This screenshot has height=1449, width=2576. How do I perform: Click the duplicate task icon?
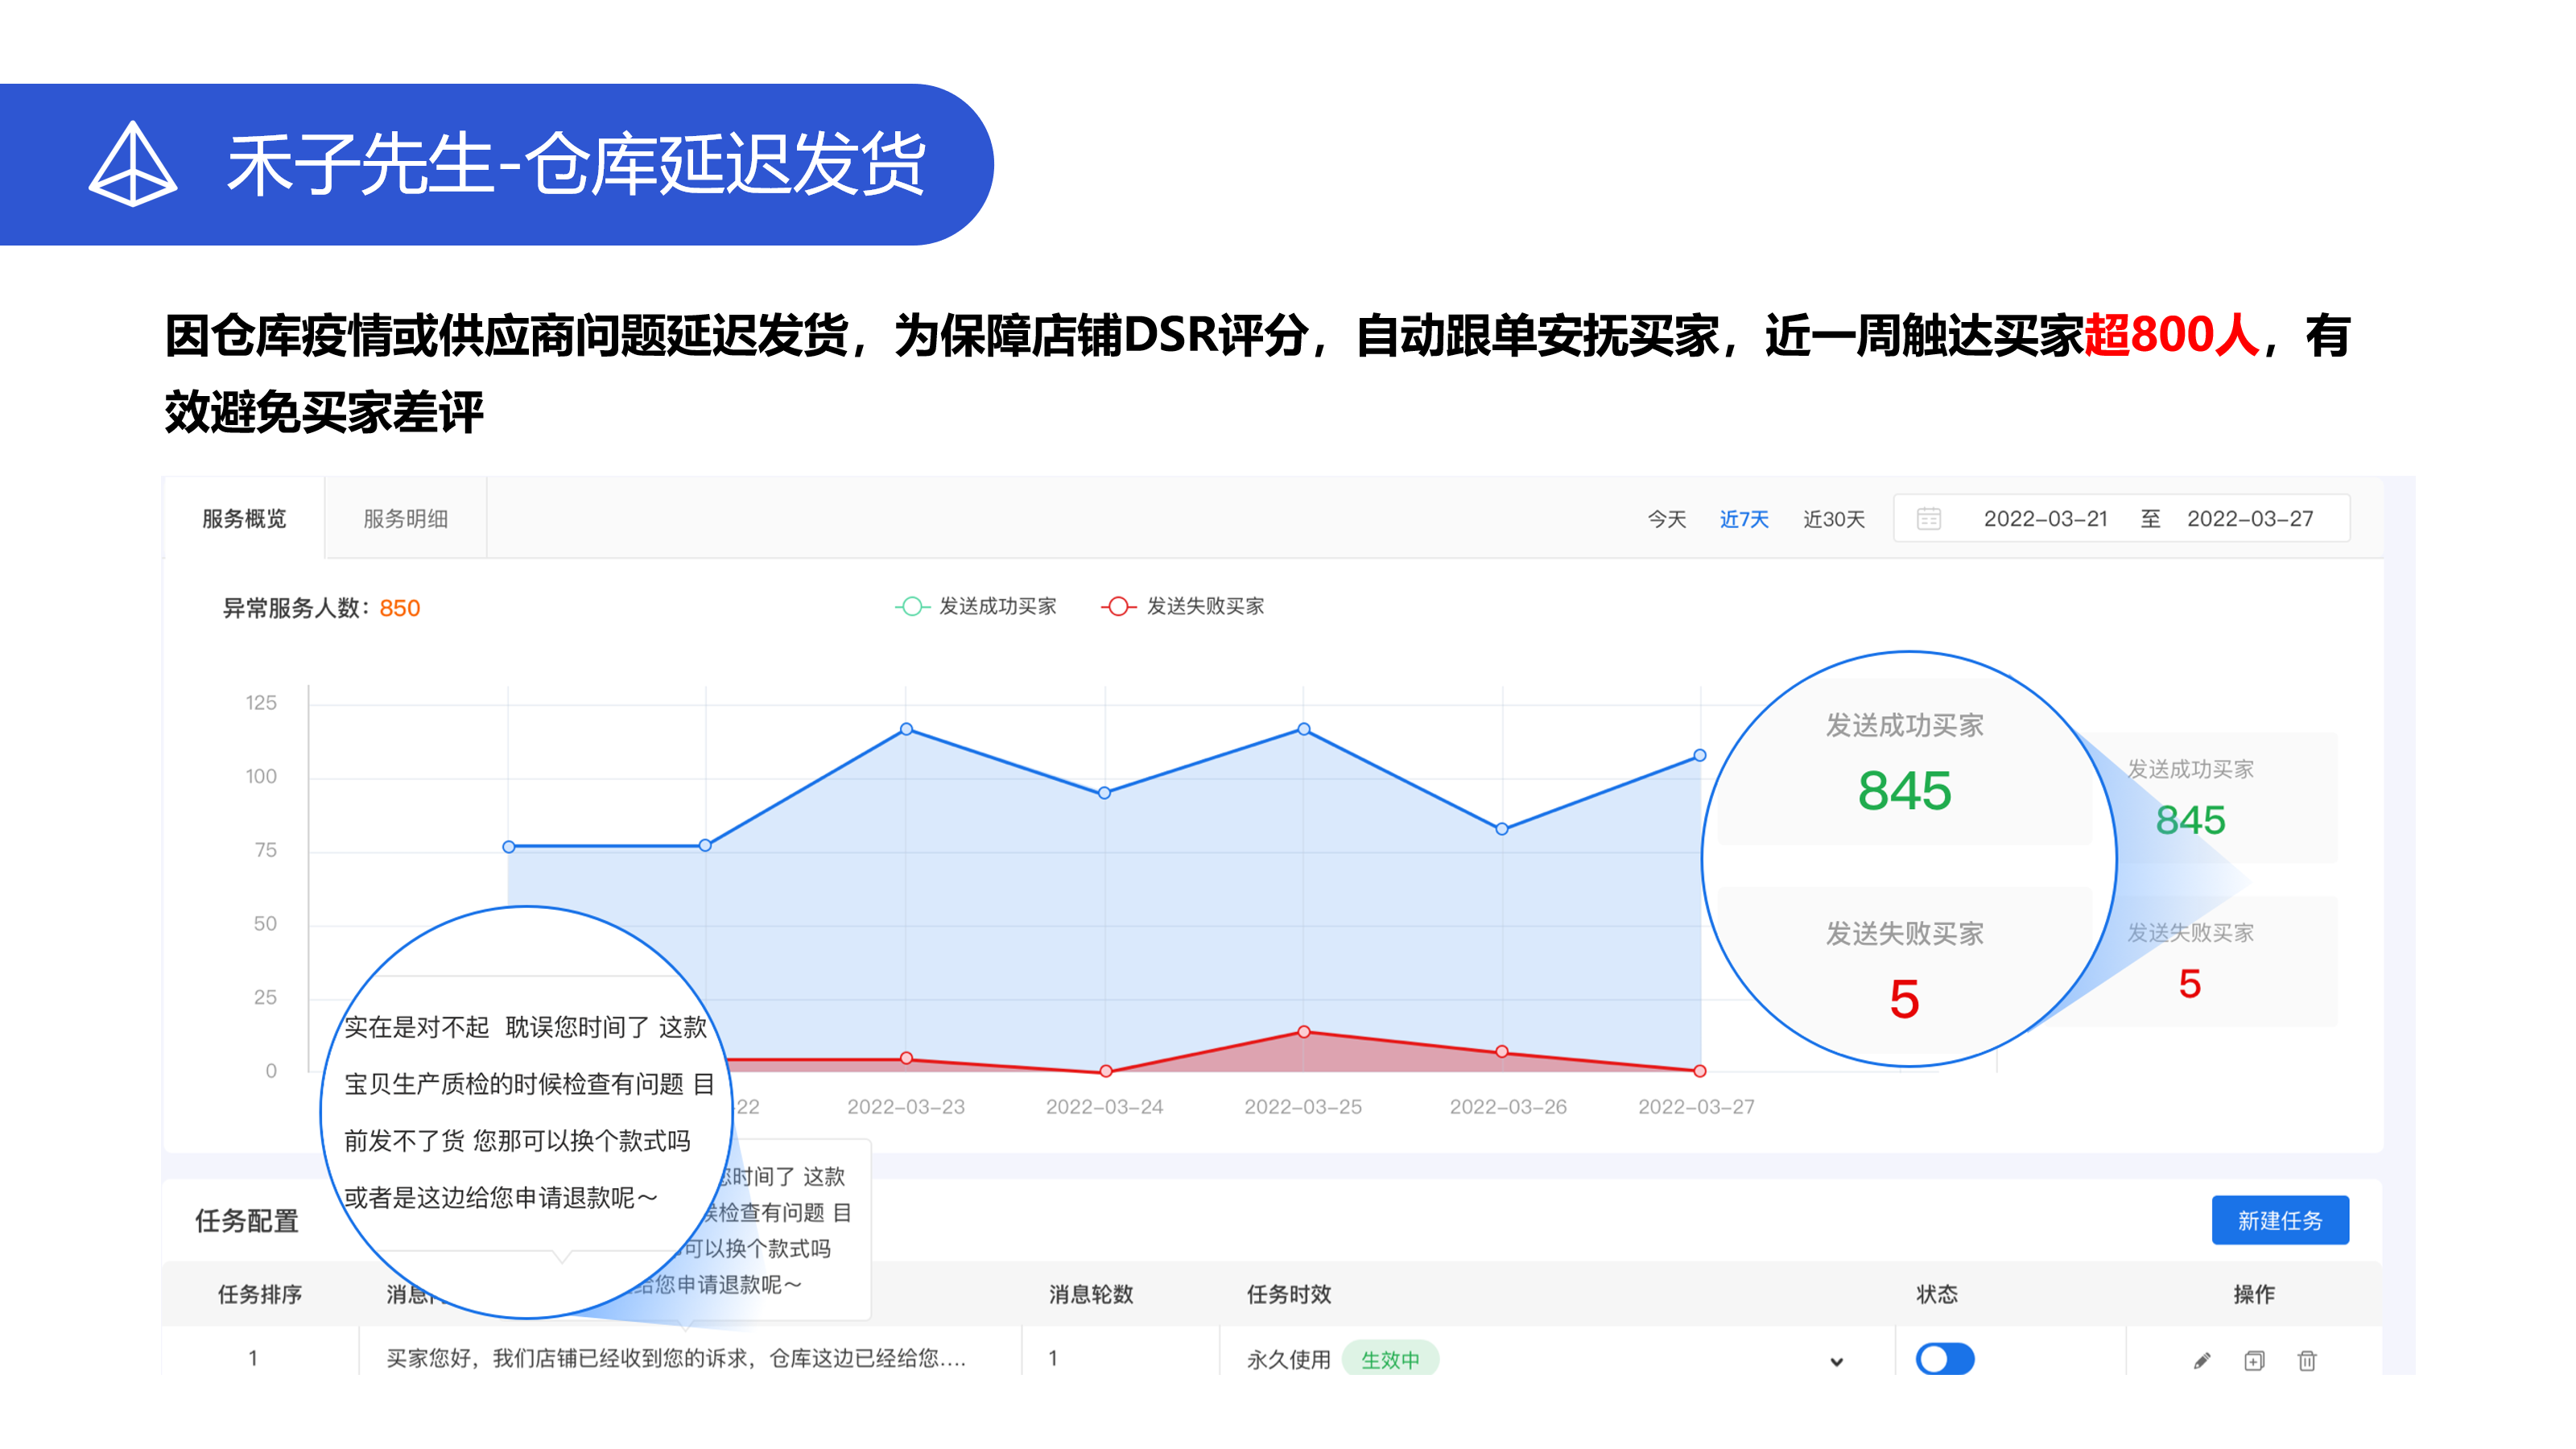pos(2254,1360)
